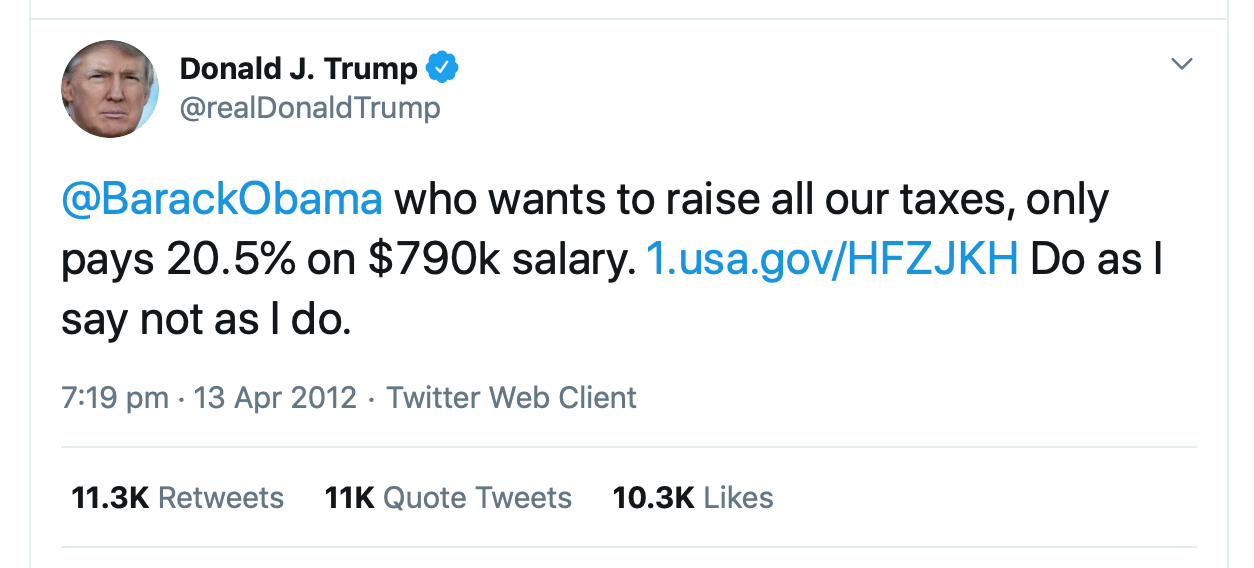
Task: Open the Likes list
Action: click(738, 498)
